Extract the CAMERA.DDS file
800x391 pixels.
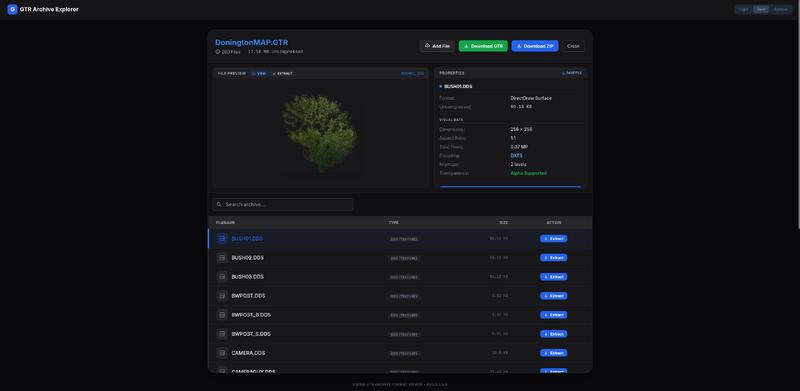tap(554, 353)
